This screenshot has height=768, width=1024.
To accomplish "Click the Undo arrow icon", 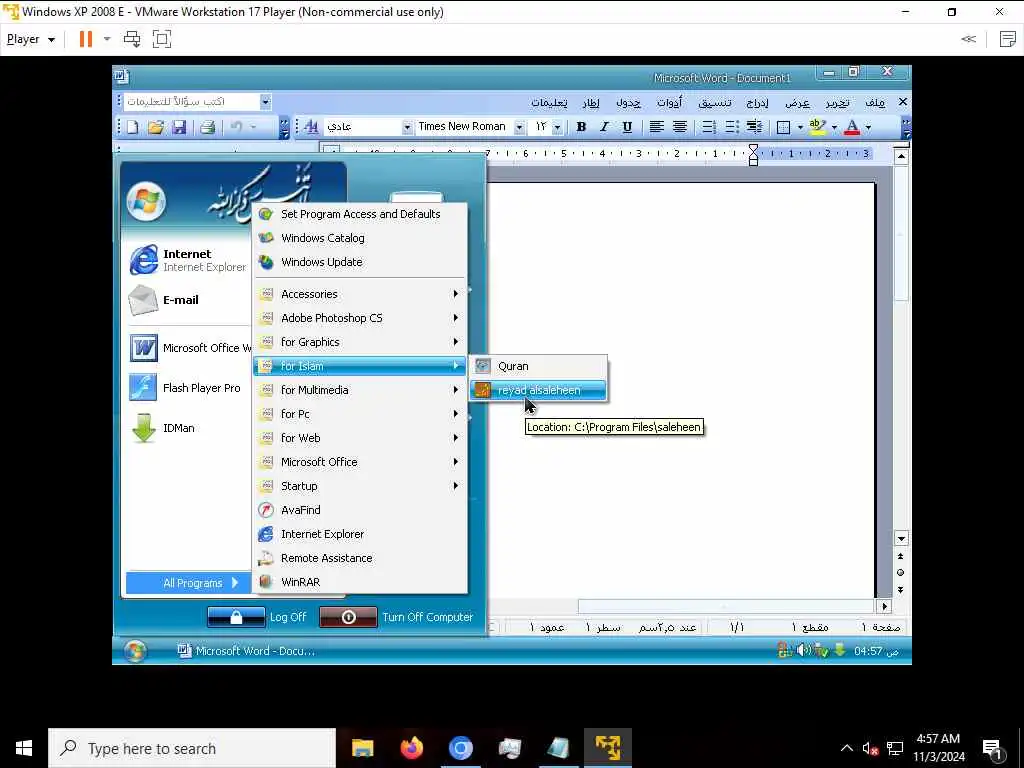I will [x=236, y=127].
